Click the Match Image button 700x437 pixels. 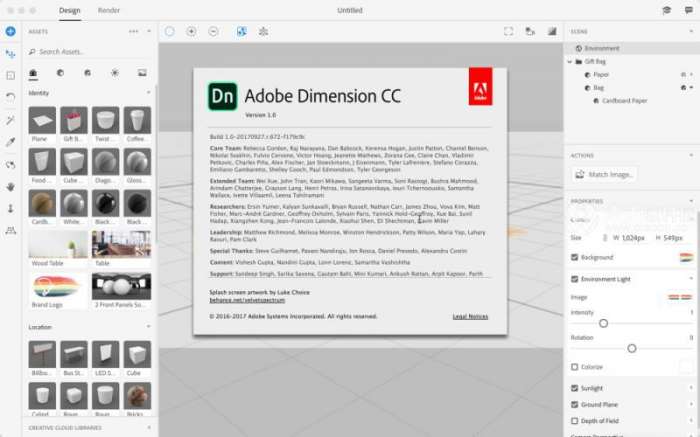tap(604, 175)
